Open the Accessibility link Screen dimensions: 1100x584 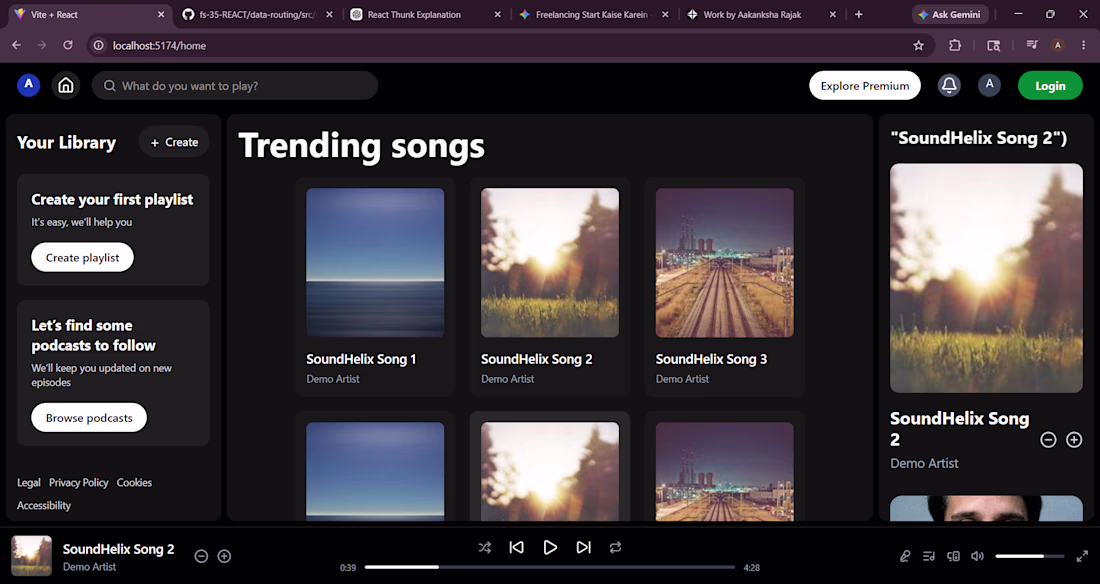(x=43, y=505)
